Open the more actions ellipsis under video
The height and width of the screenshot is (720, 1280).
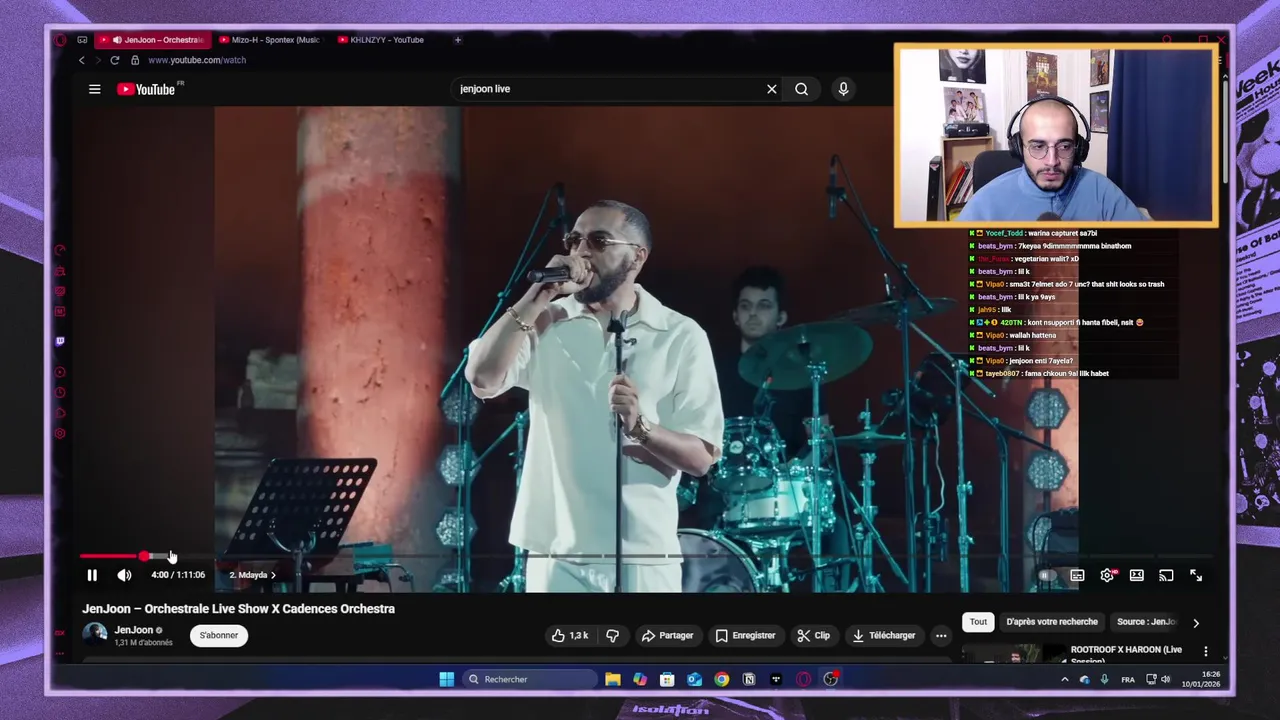pos(941,635)
